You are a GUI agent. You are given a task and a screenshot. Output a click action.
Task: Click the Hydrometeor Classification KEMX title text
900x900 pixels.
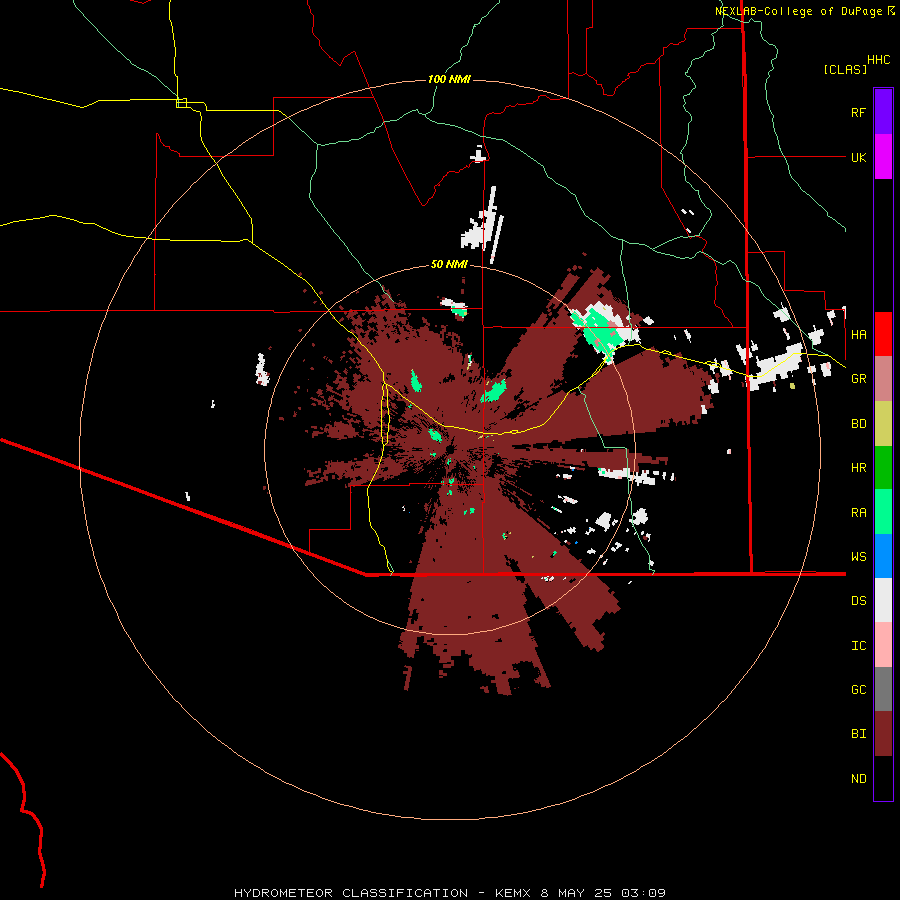point(449,893)
